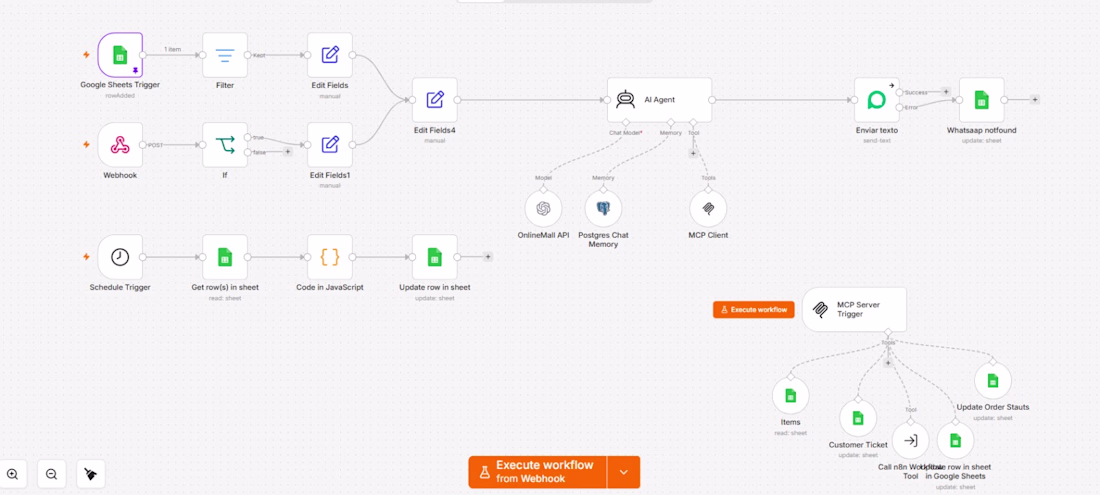The image size is (1100, 495).
Task: Open the AI Agent node
Action: point(659,100)
